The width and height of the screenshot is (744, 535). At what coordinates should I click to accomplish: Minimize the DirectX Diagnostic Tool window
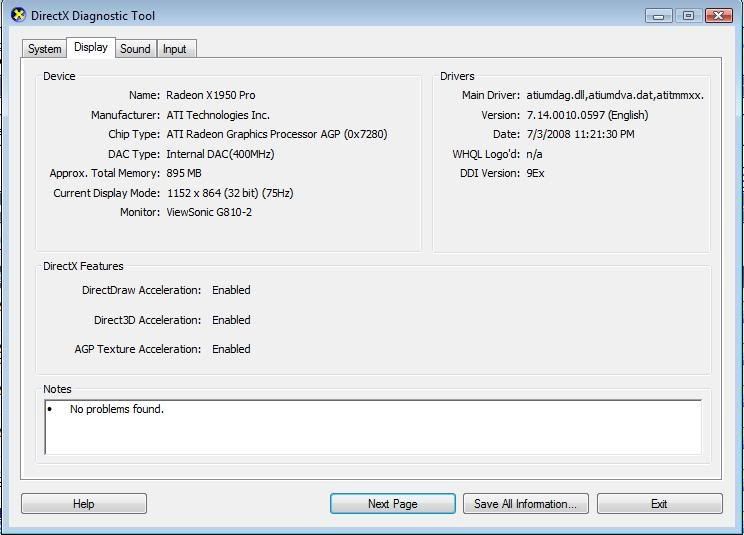click(659, 16)
